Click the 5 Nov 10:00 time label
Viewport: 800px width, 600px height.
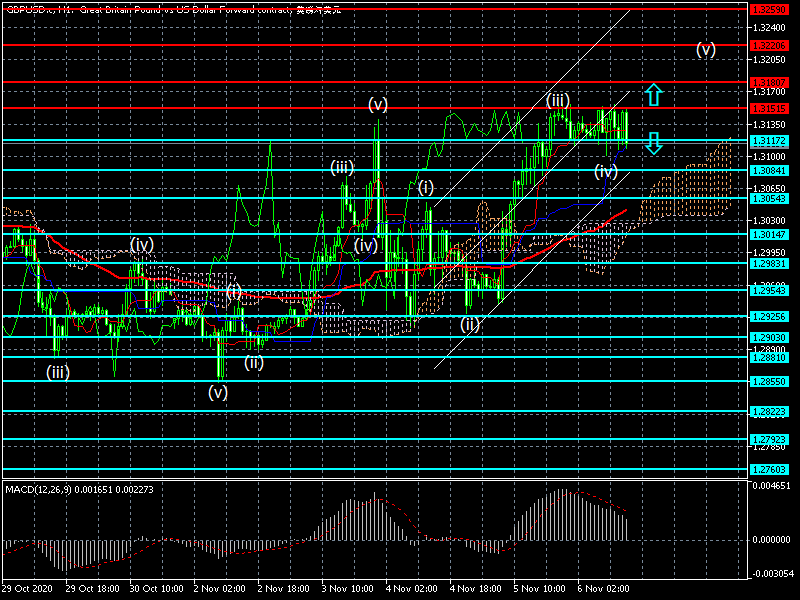540,589
